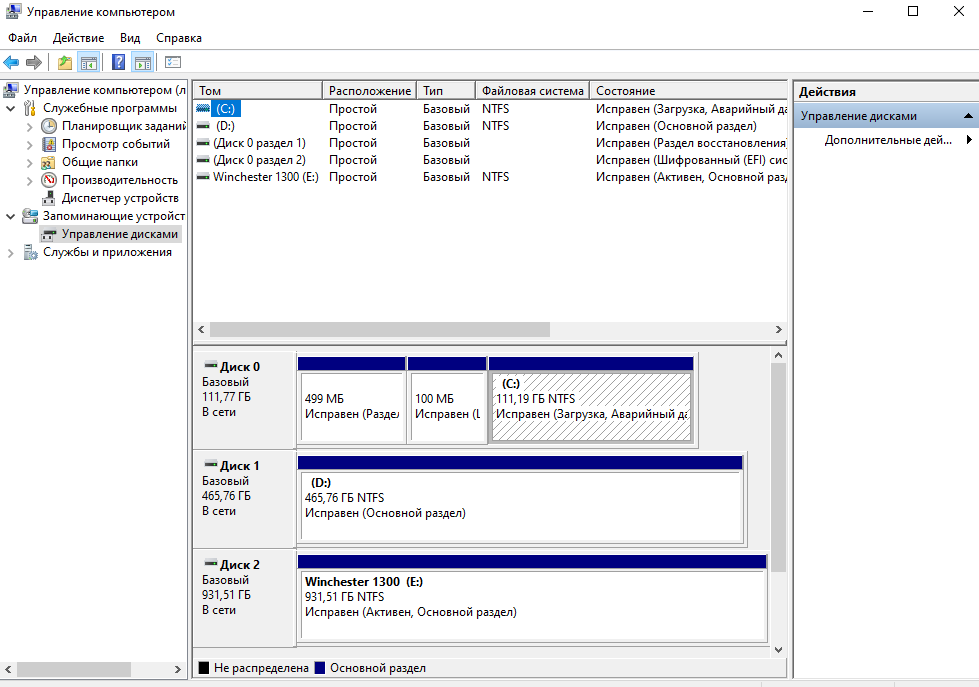
Task: Select the (Диск 0 раздел 2) volume row
Action: [490, 160]
